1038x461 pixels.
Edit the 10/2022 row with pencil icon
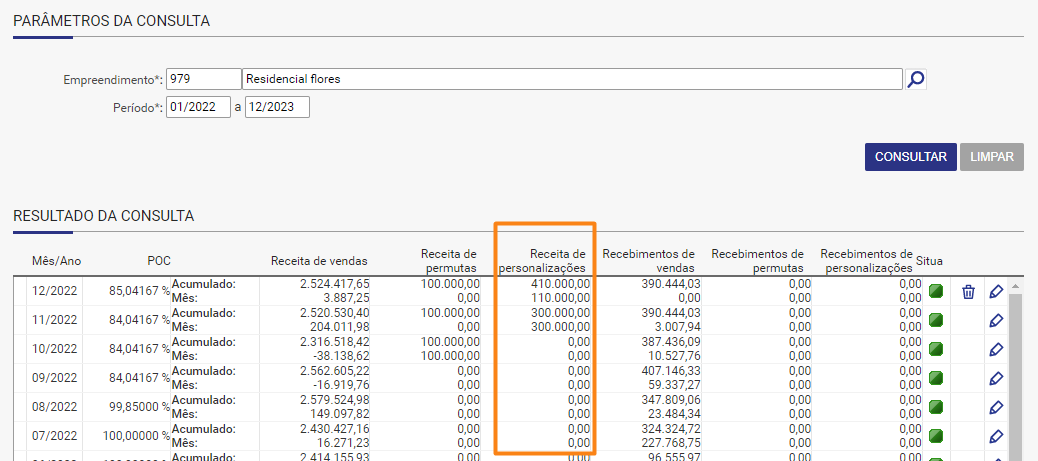point(996,350)
